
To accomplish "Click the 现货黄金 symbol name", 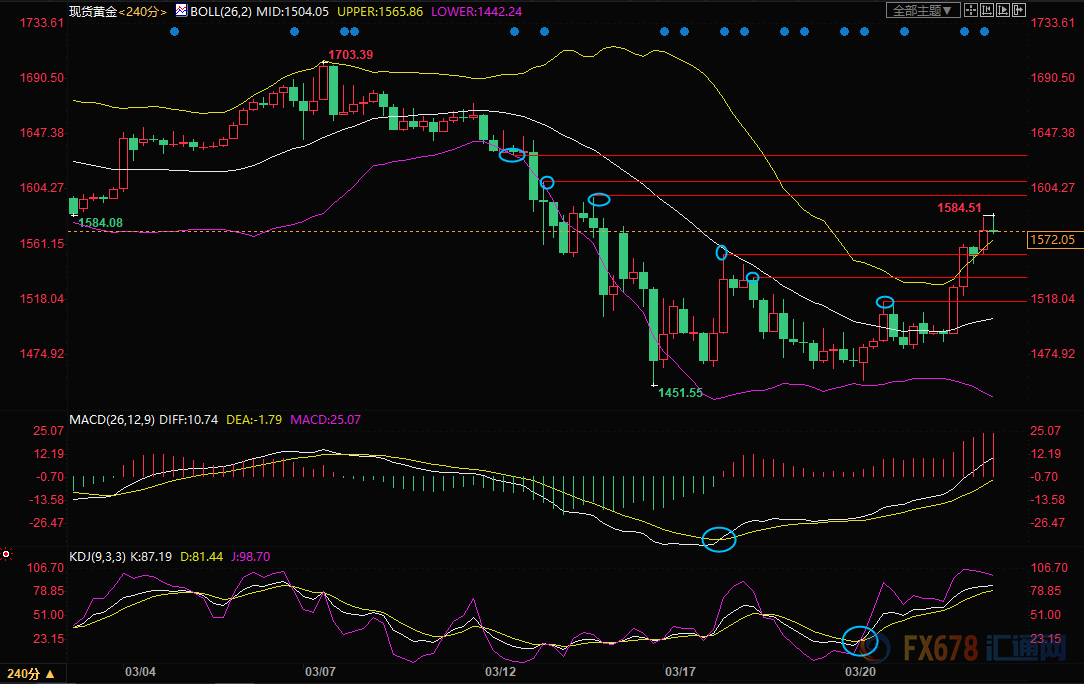I will coord(93,12).
